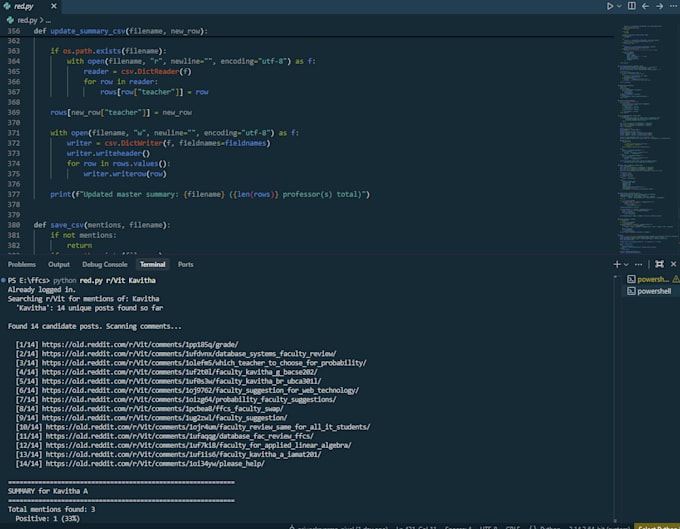
Task: Click the terminal vertical scrollbar
Action: (x=615, y=397)
